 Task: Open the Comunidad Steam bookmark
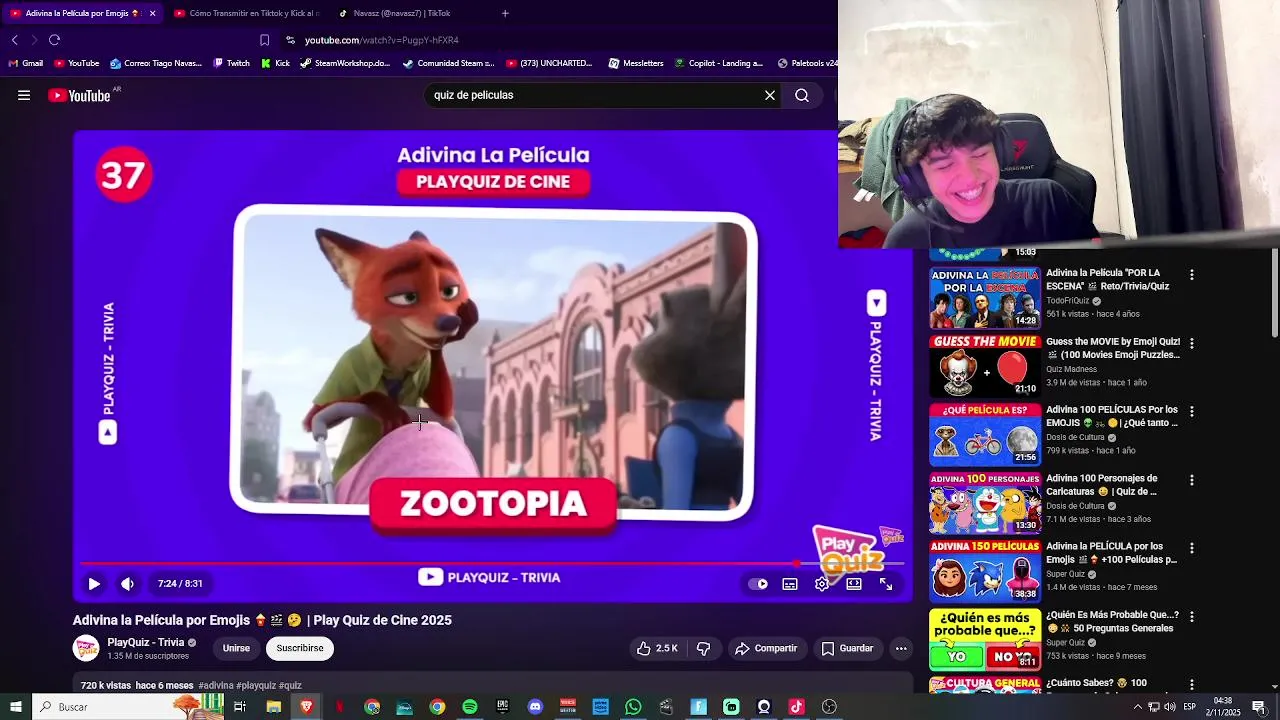(448, 63)
